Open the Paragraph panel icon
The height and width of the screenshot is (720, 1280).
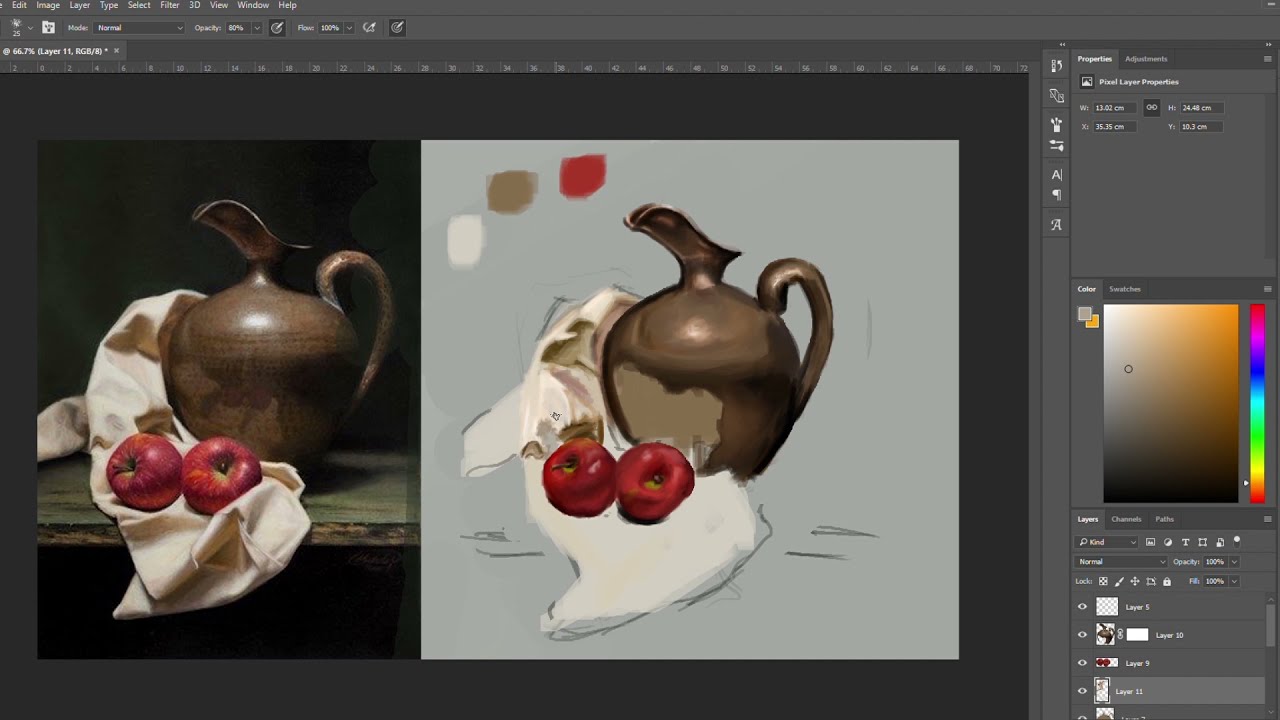pyautogui.click(x=1056, y=195)
